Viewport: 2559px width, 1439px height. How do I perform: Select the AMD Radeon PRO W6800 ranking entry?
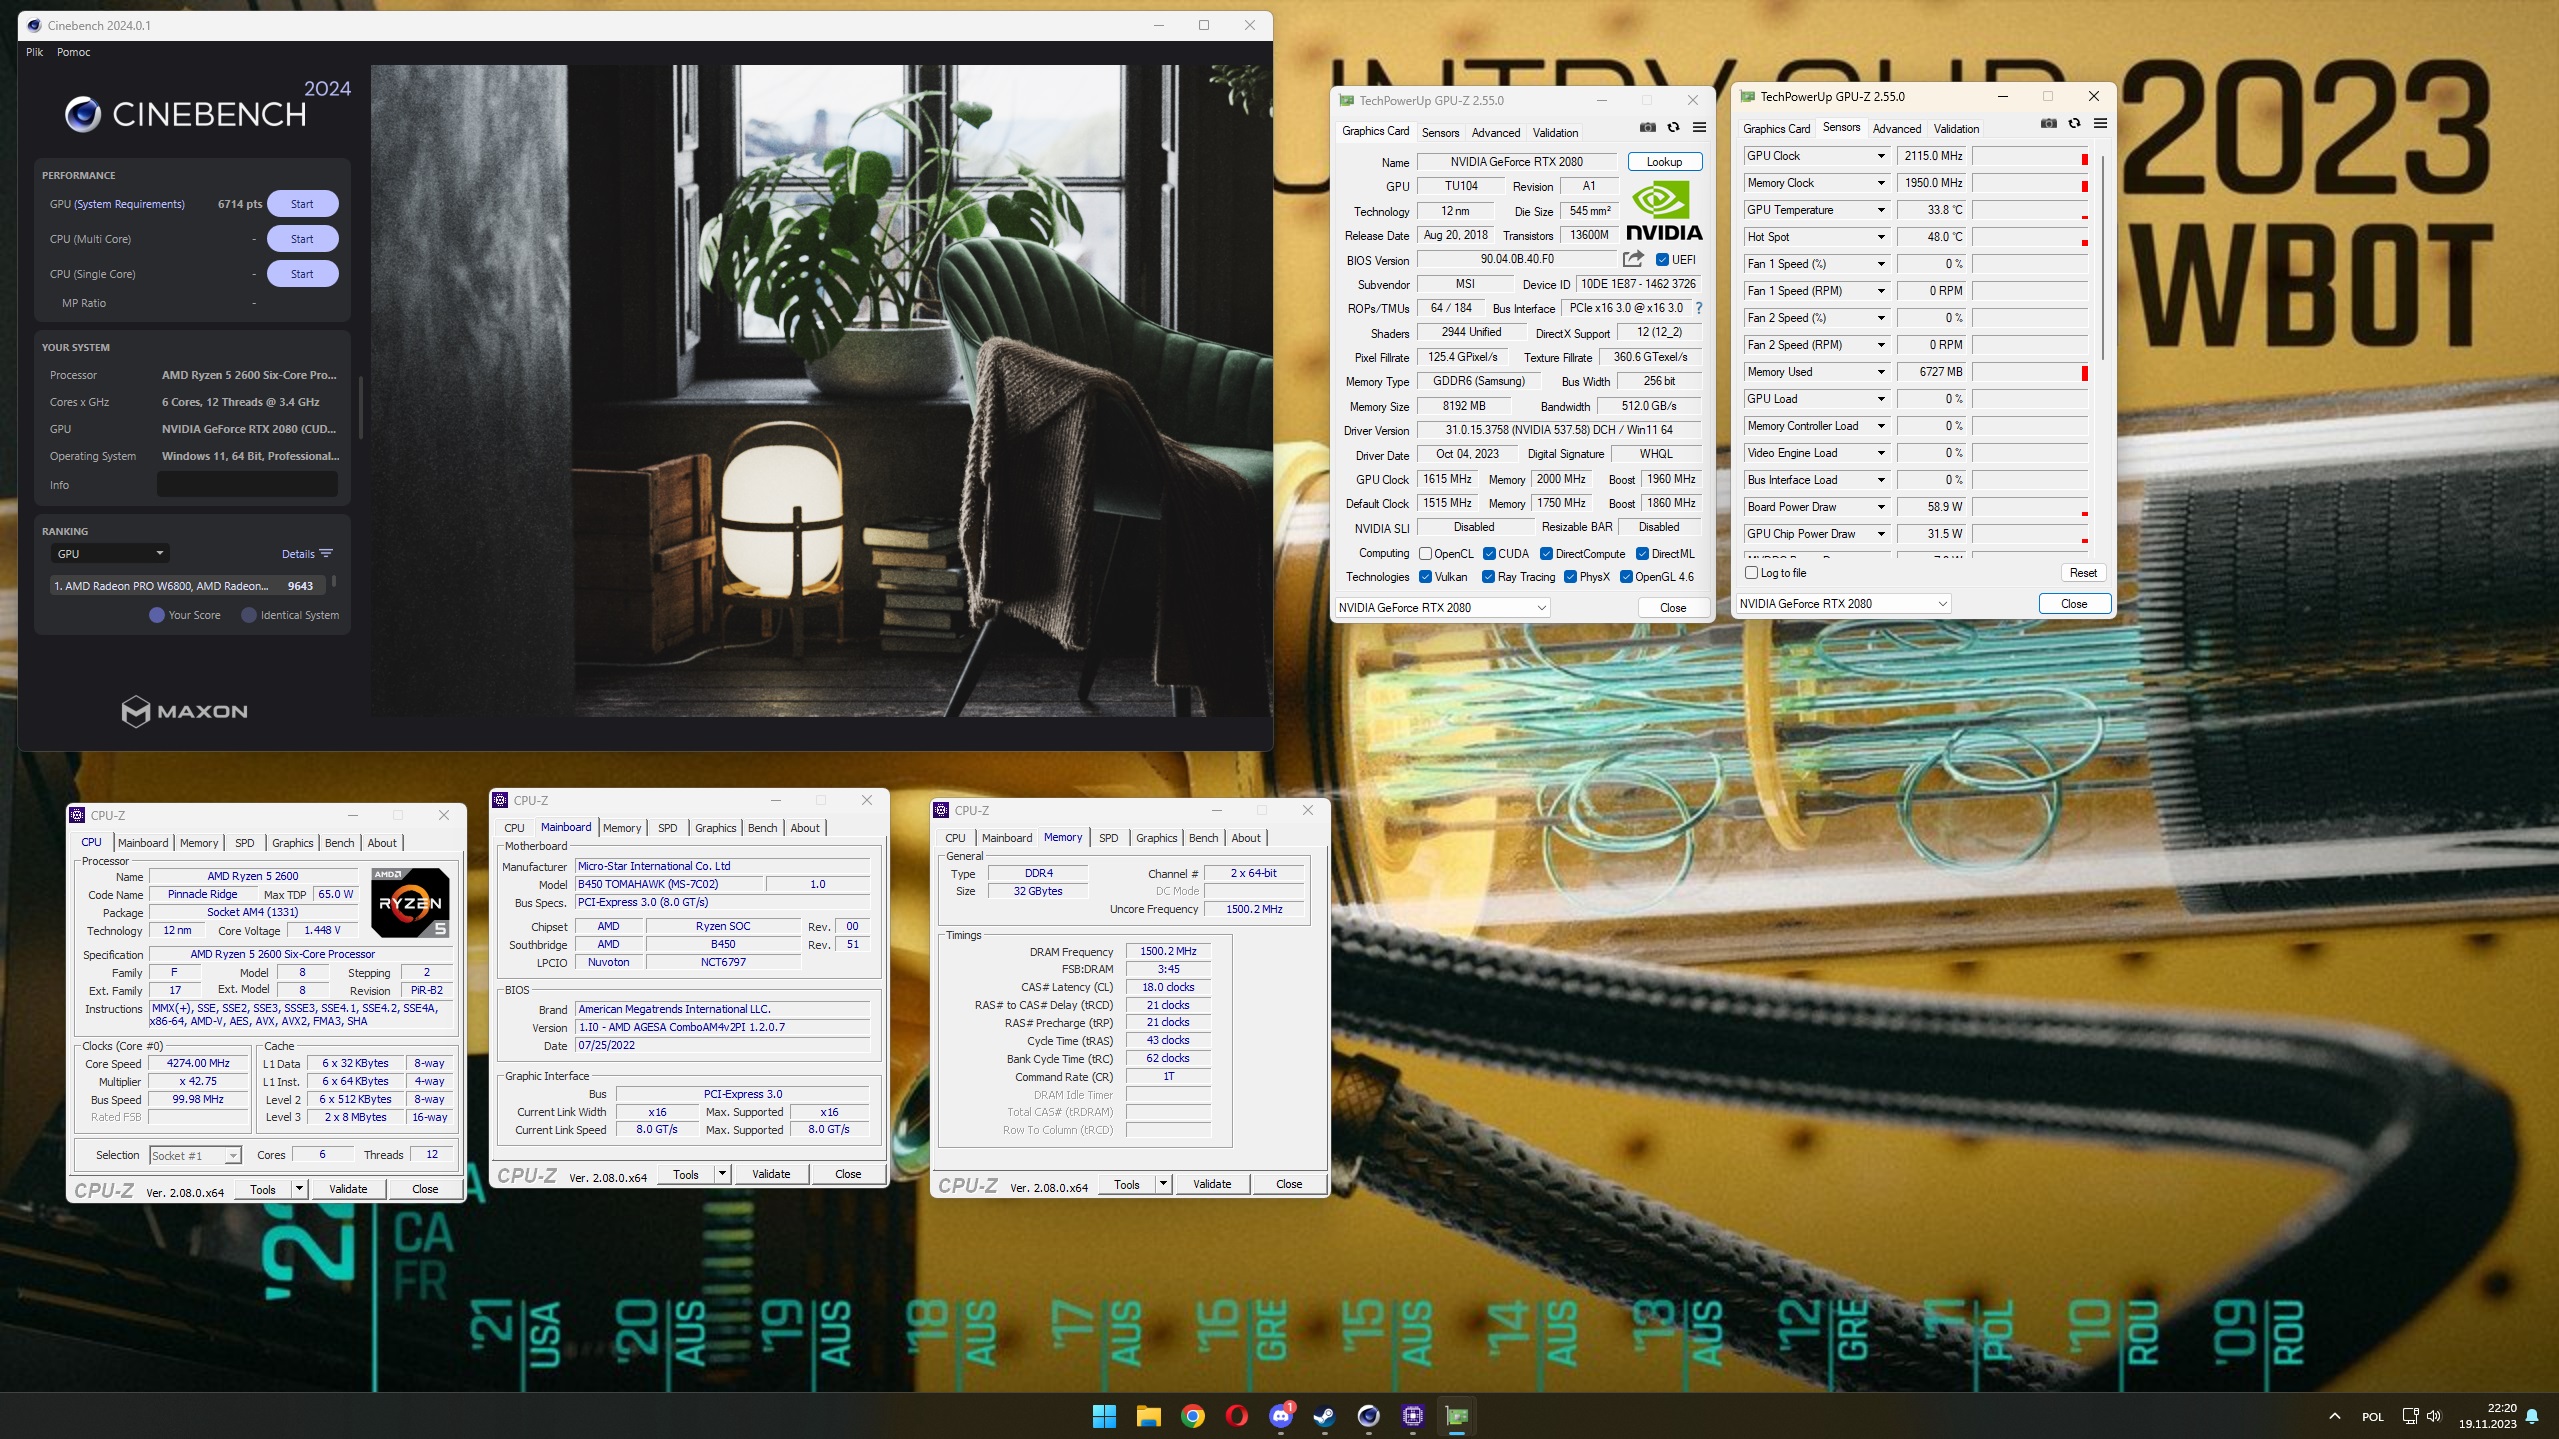pos(188,586)
